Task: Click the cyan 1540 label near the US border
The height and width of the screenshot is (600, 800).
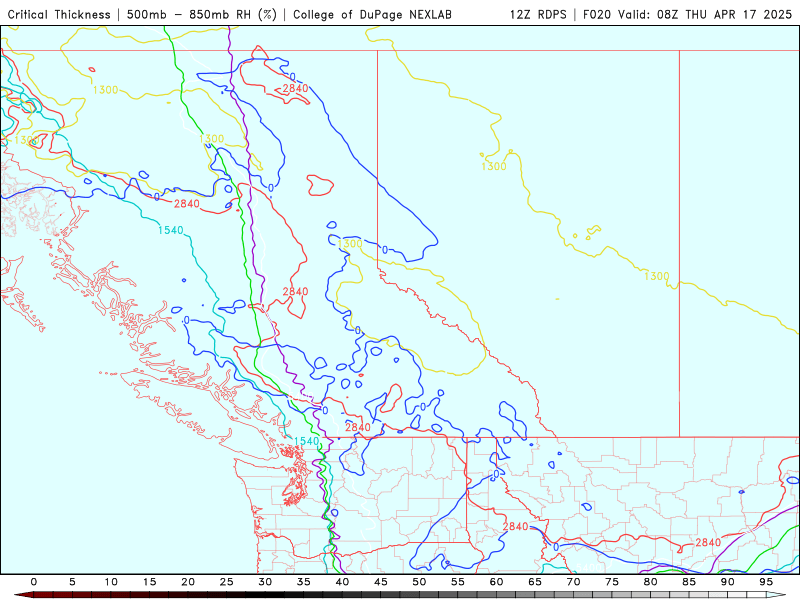Action: [307, 441]
